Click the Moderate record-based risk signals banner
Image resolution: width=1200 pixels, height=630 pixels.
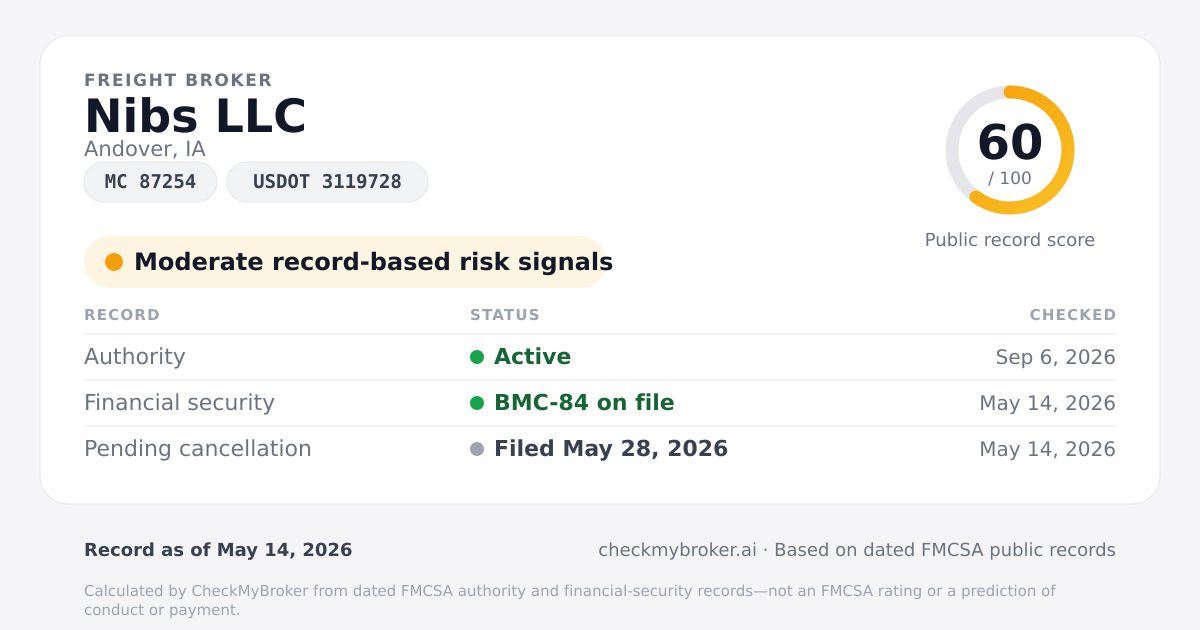(345, 262)
